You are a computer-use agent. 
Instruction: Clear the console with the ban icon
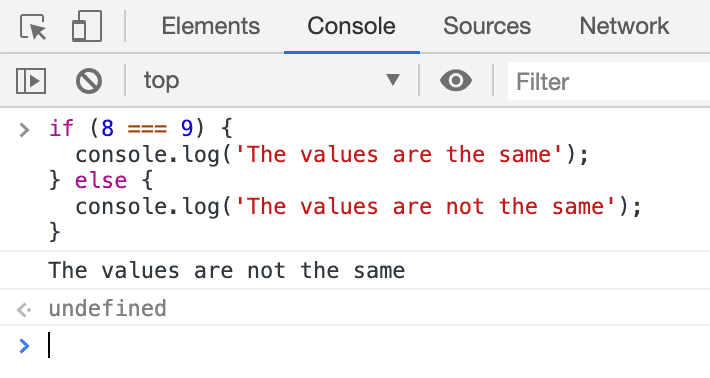89,81
